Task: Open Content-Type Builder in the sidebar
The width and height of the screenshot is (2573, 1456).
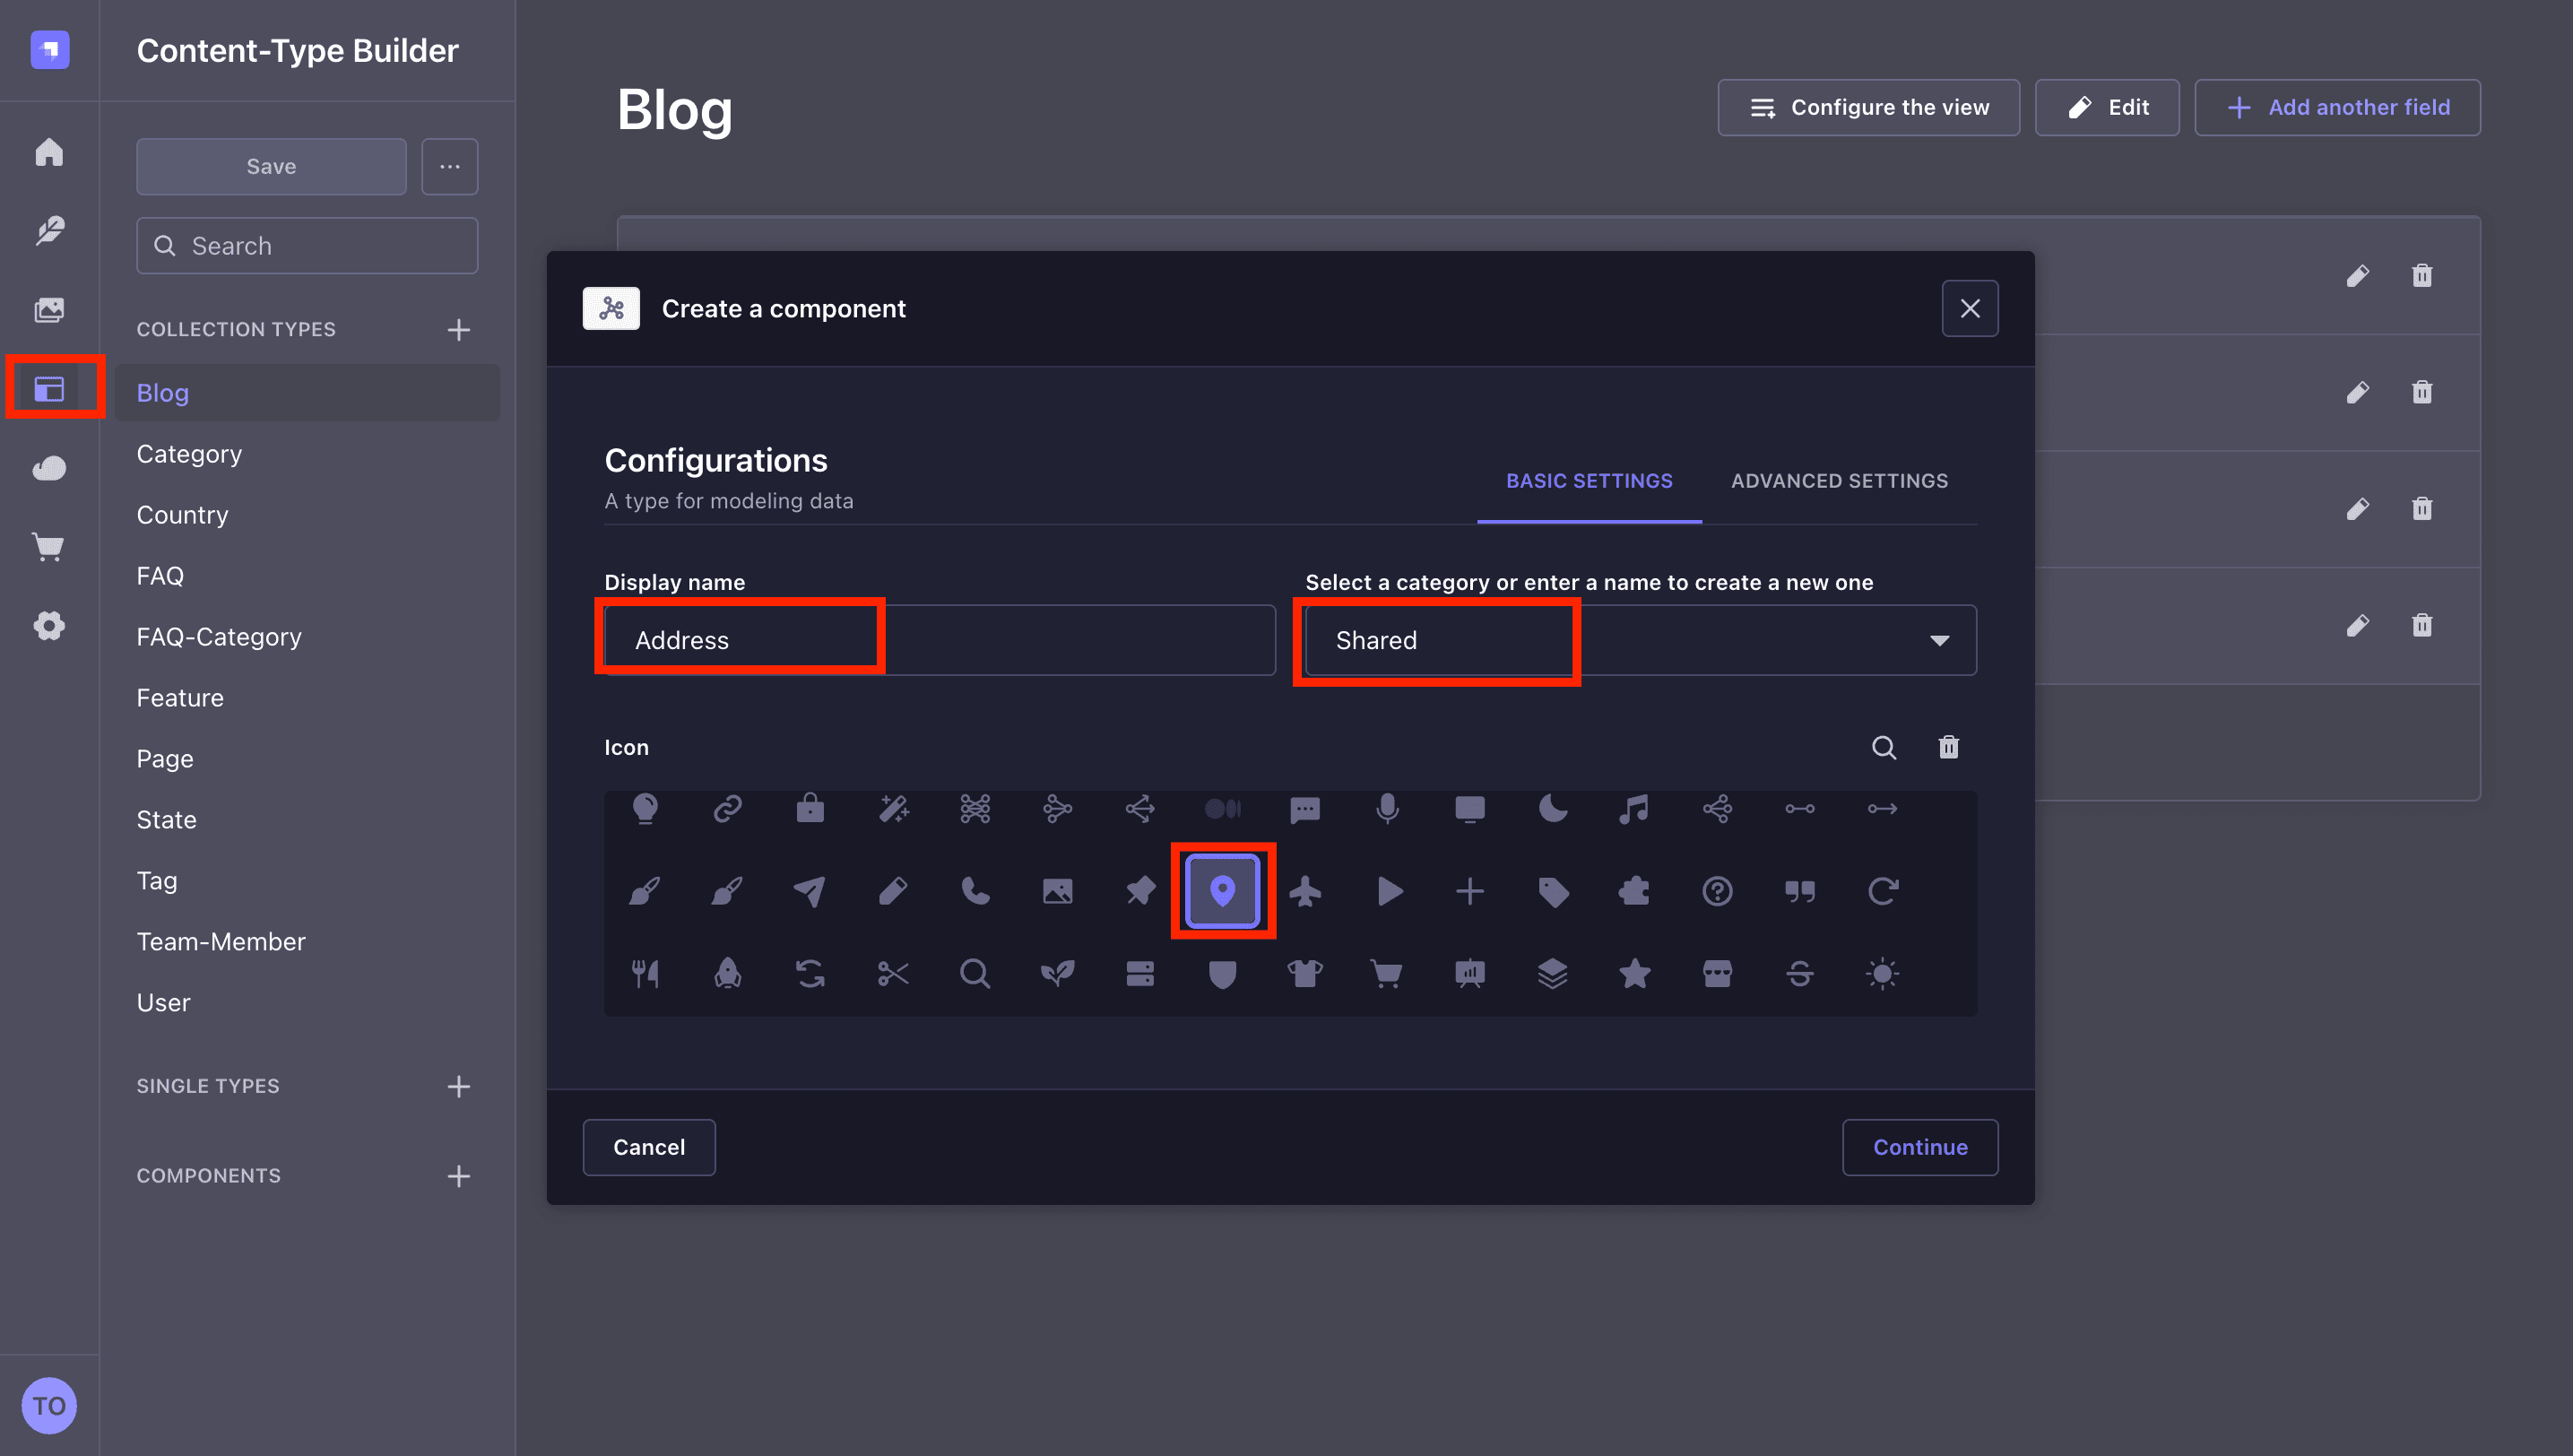Action: coord(49,388)
